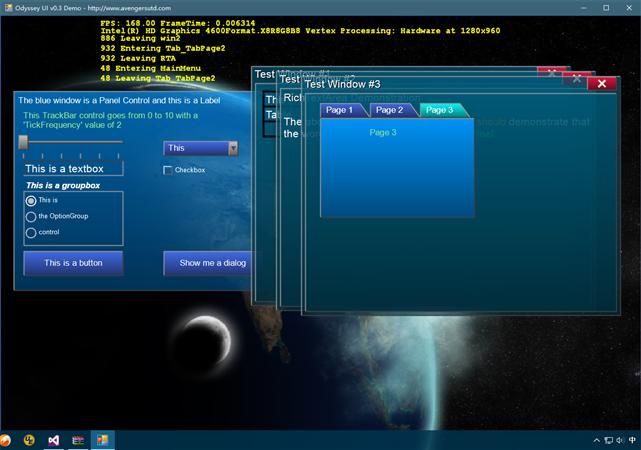Close Test Window #3
This screenshot has height=450, width=641.
(602, 84)
